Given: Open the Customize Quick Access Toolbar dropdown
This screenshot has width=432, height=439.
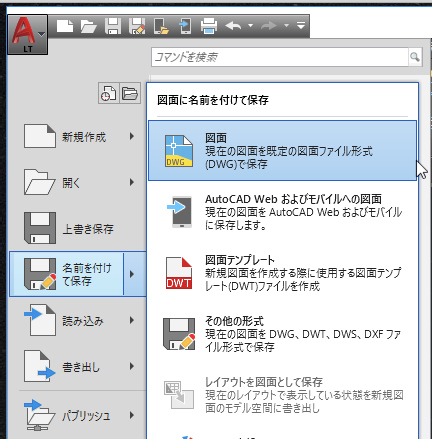Looking at the screenshot, I should (301, 25).
